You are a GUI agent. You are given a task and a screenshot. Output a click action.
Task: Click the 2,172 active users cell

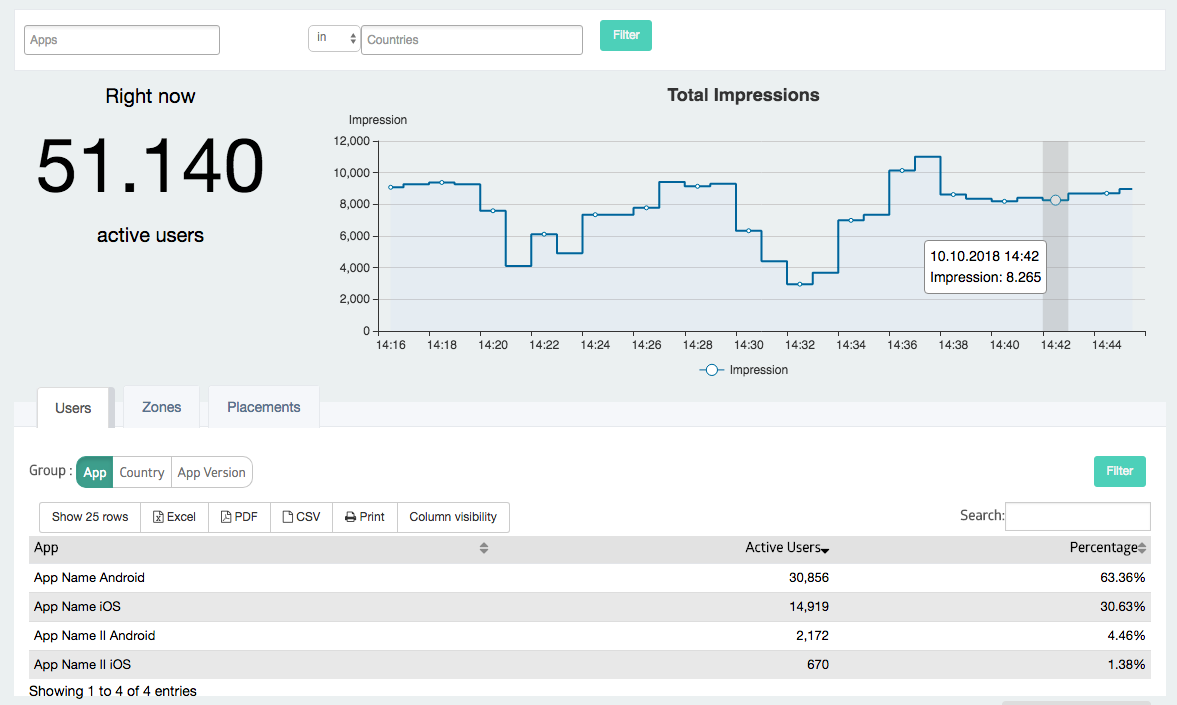pos(812,635)
